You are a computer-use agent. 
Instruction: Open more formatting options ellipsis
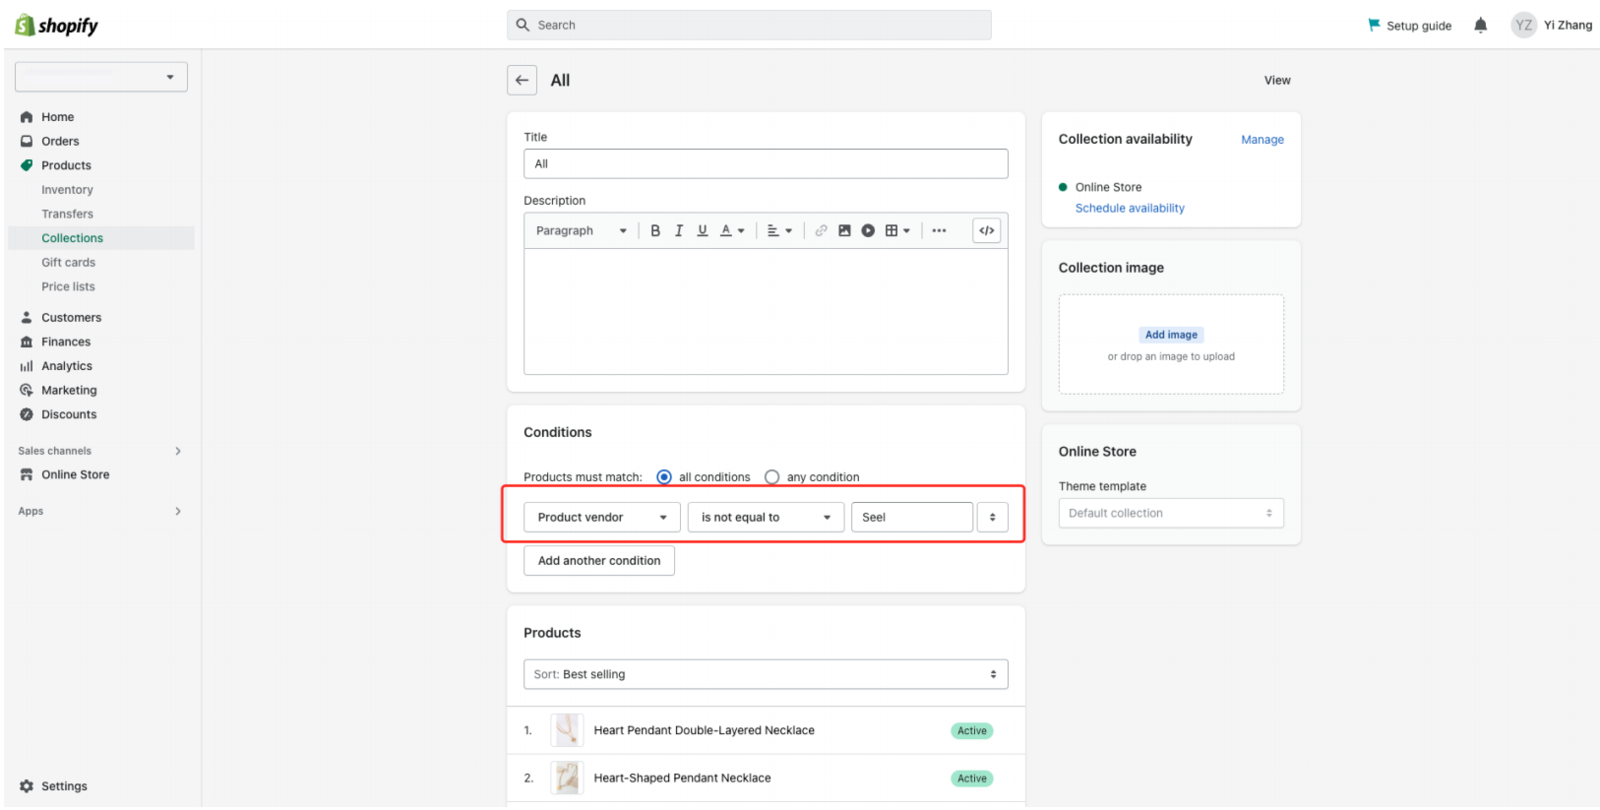coord(939,231)
